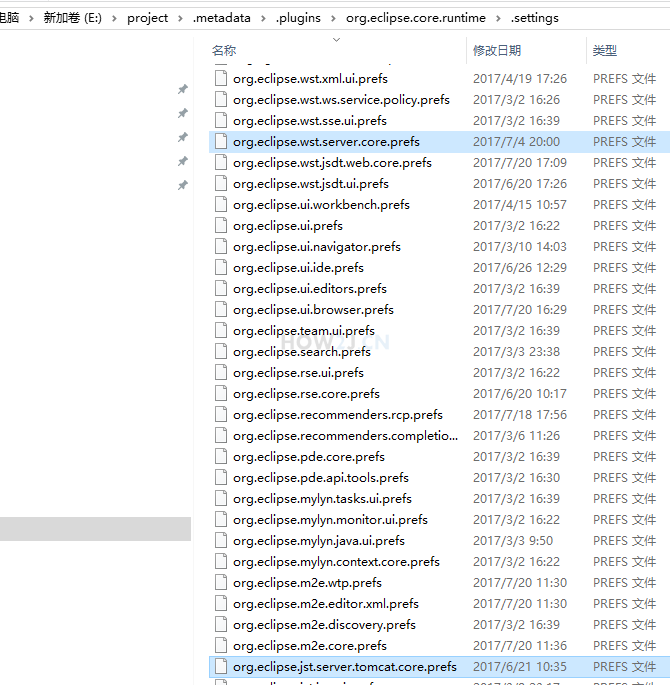Click file icon of org.eclipse.ui.ide.prefs

point(221,267)
